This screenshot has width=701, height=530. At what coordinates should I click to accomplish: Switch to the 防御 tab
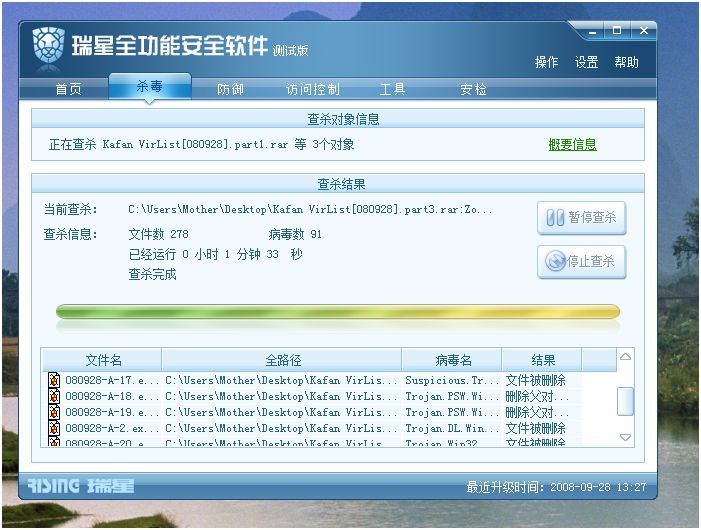point(230,89)
